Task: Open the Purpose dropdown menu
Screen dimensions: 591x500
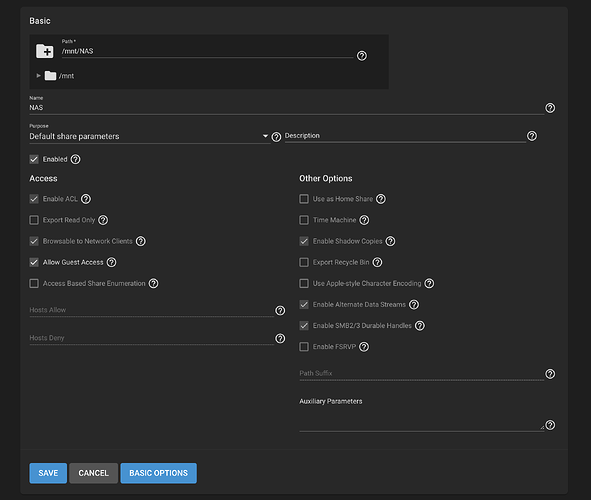Action: click(150, 136)
